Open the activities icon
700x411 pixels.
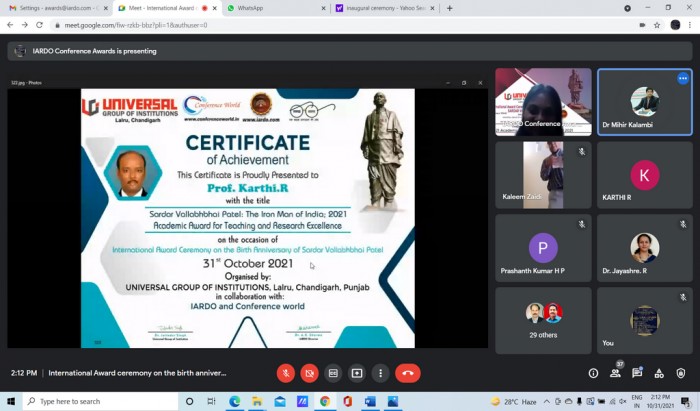[659, 373]
